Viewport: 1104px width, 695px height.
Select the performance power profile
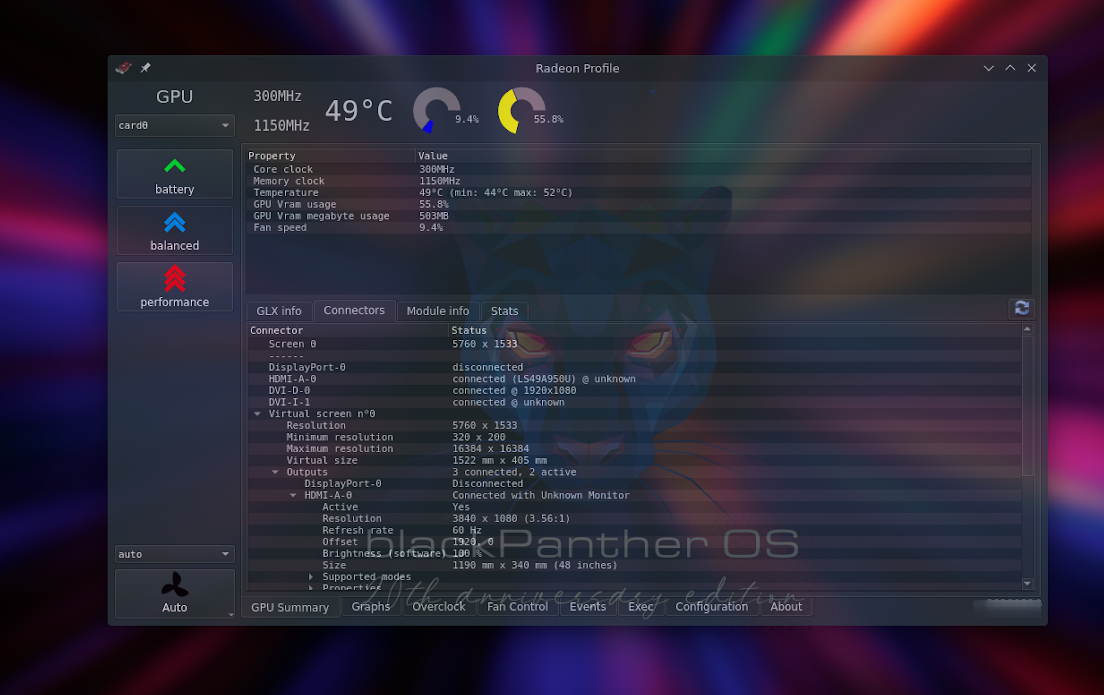pos(175,287)
